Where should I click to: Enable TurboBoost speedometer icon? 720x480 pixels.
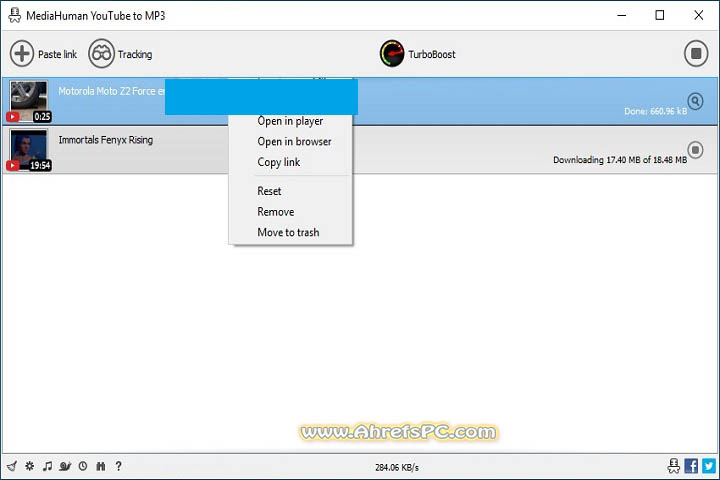click(392, 54)
